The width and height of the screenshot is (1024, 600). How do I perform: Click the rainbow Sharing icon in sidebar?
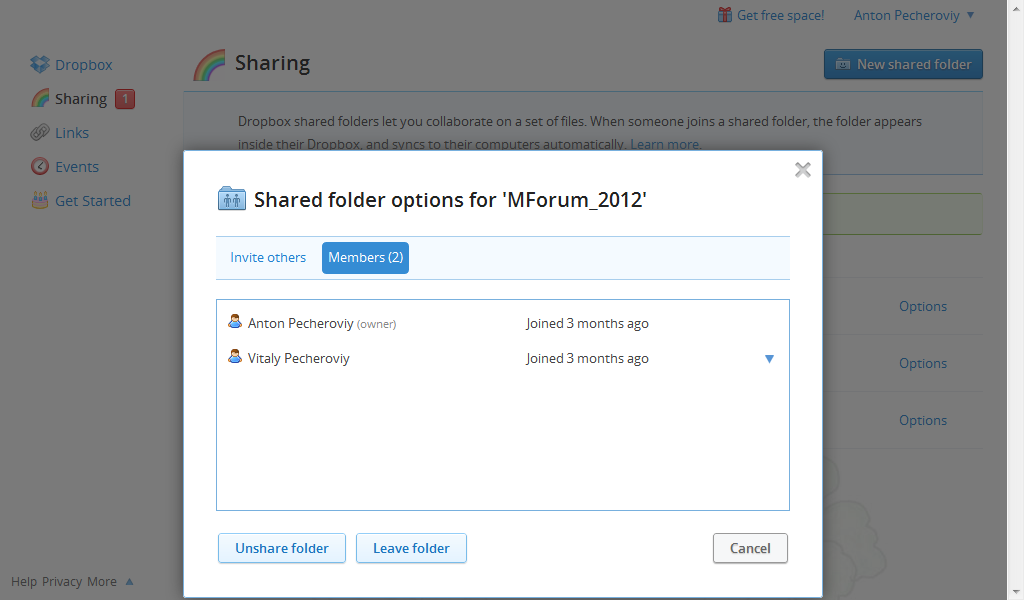40,99
